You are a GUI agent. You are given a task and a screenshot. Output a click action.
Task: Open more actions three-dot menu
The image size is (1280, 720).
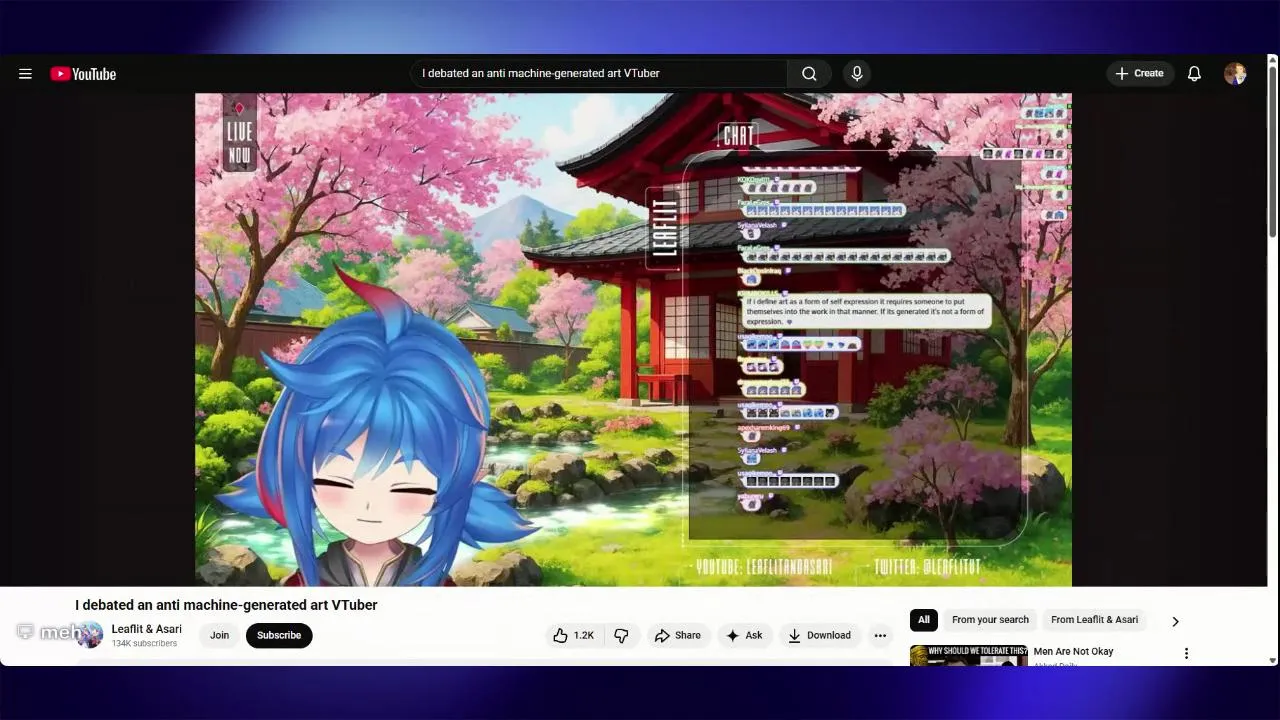[880, 636]
